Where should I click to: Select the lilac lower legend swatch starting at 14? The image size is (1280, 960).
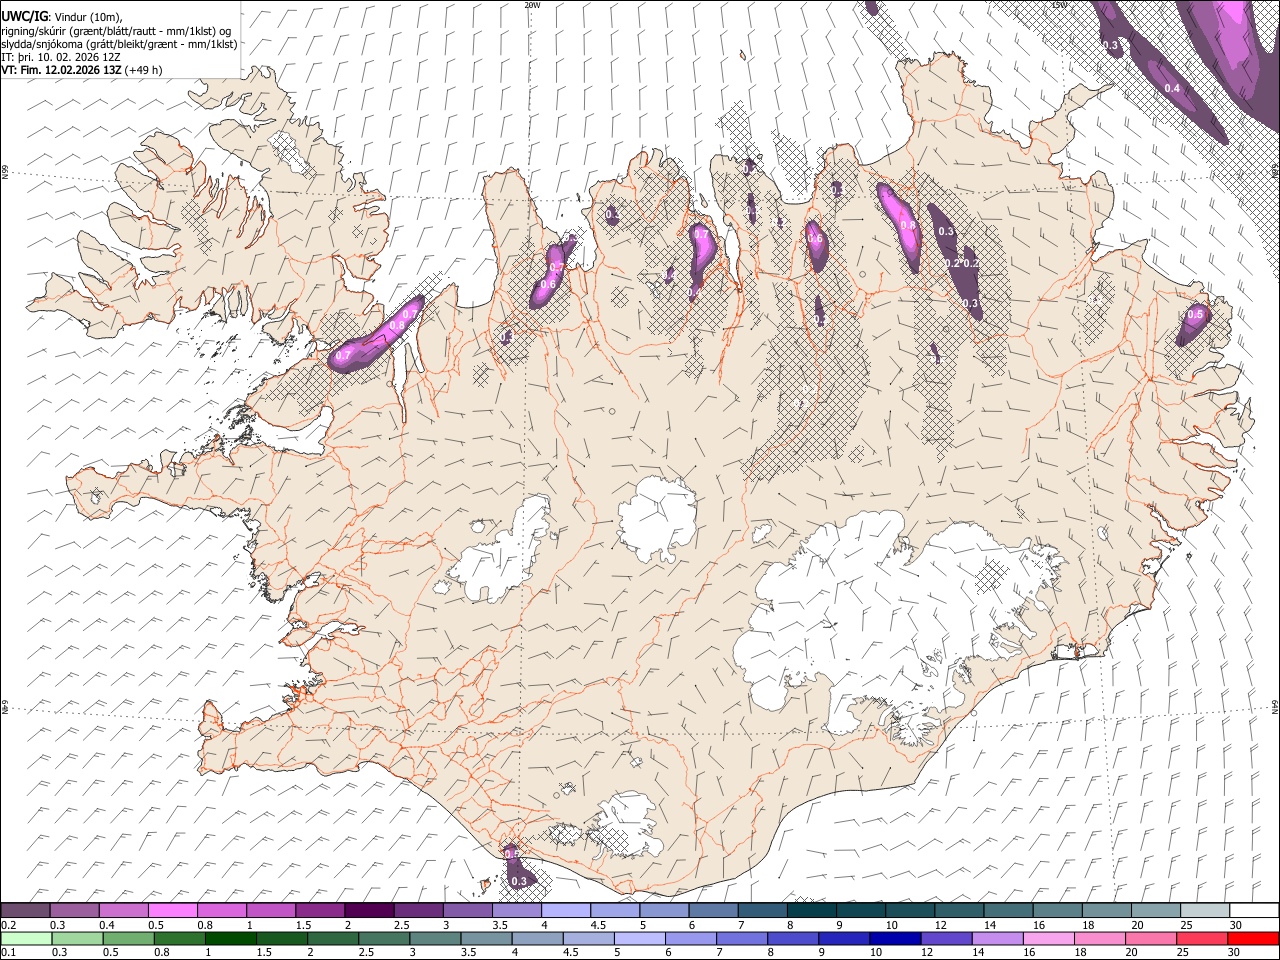(x=997, y=938)
